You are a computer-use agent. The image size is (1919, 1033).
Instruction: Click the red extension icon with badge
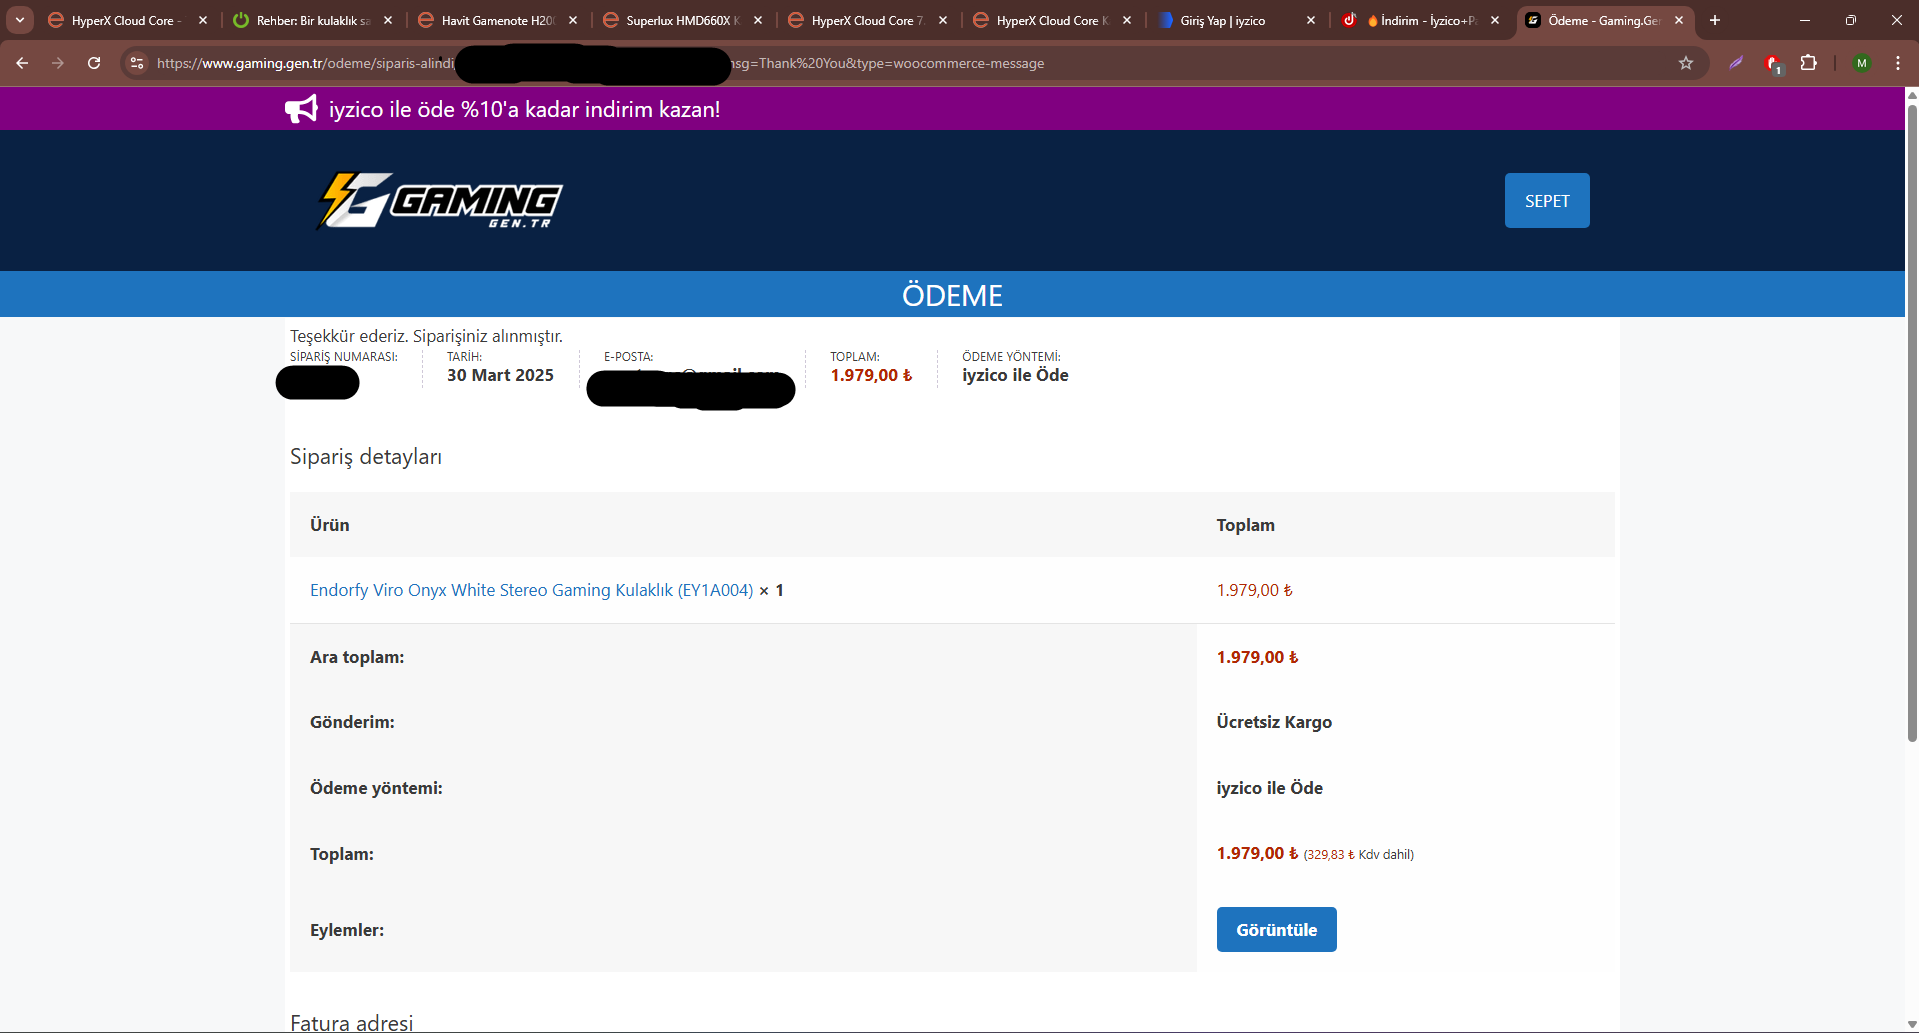pyautogui.click(x=1773, y=64)
